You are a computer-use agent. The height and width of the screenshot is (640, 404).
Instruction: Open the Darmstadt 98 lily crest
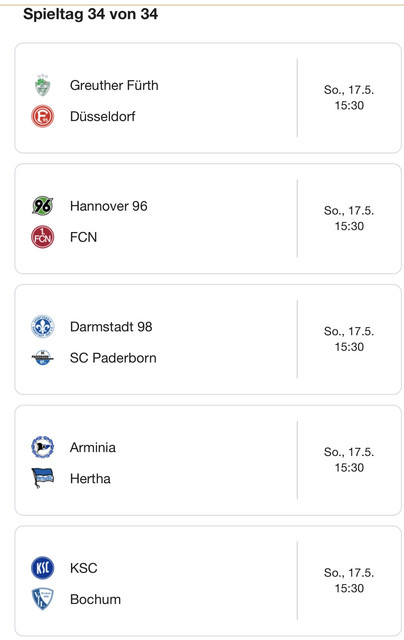[42, 327]
